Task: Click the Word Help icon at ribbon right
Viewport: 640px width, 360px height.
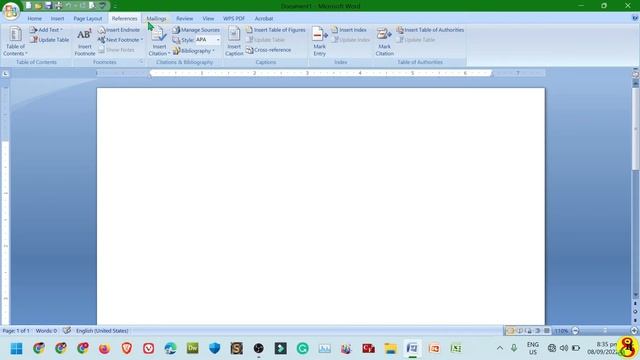Action: click(635, 18)
